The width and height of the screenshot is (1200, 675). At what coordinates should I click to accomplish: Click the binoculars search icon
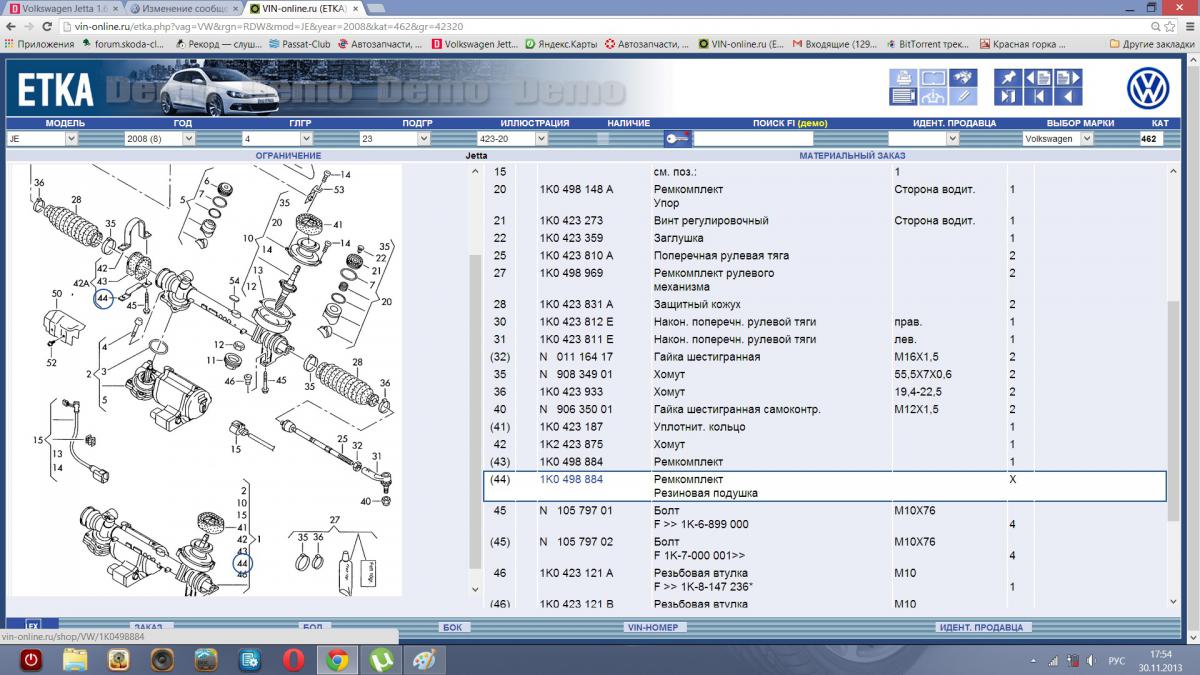click(963, 78)
